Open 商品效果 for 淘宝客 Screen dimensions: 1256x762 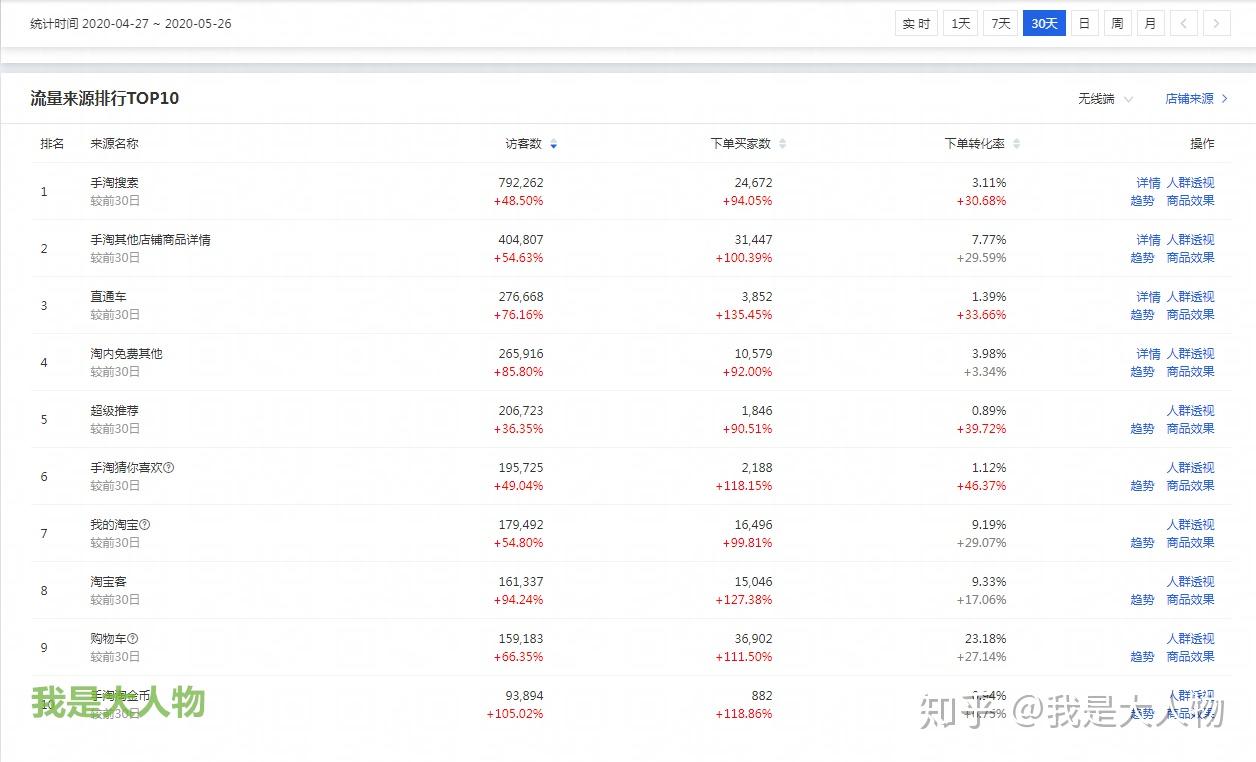point(1190,600)
